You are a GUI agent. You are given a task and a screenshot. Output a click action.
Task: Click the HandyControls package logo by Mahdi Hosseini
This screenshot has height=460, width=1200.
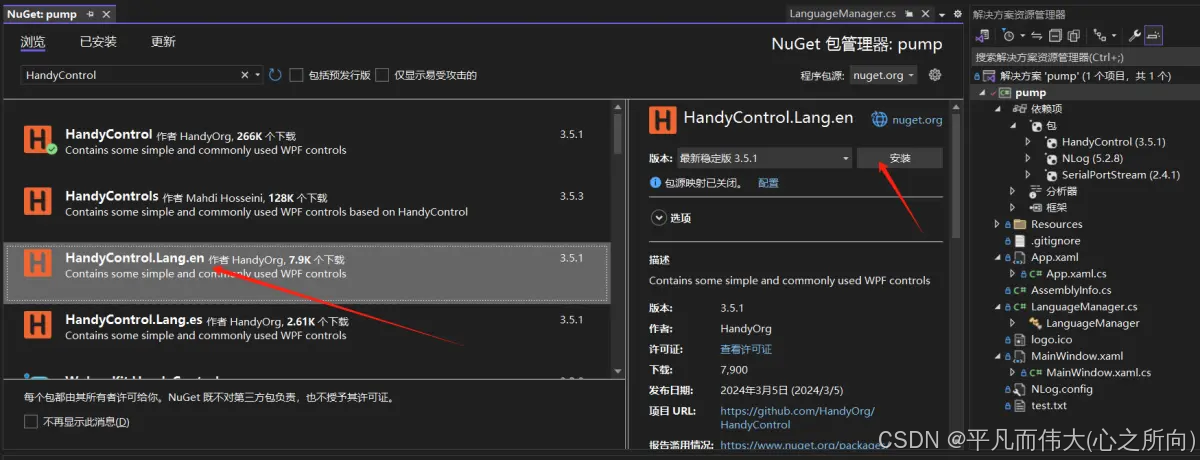pyautogui.click(x=38, y=202)
